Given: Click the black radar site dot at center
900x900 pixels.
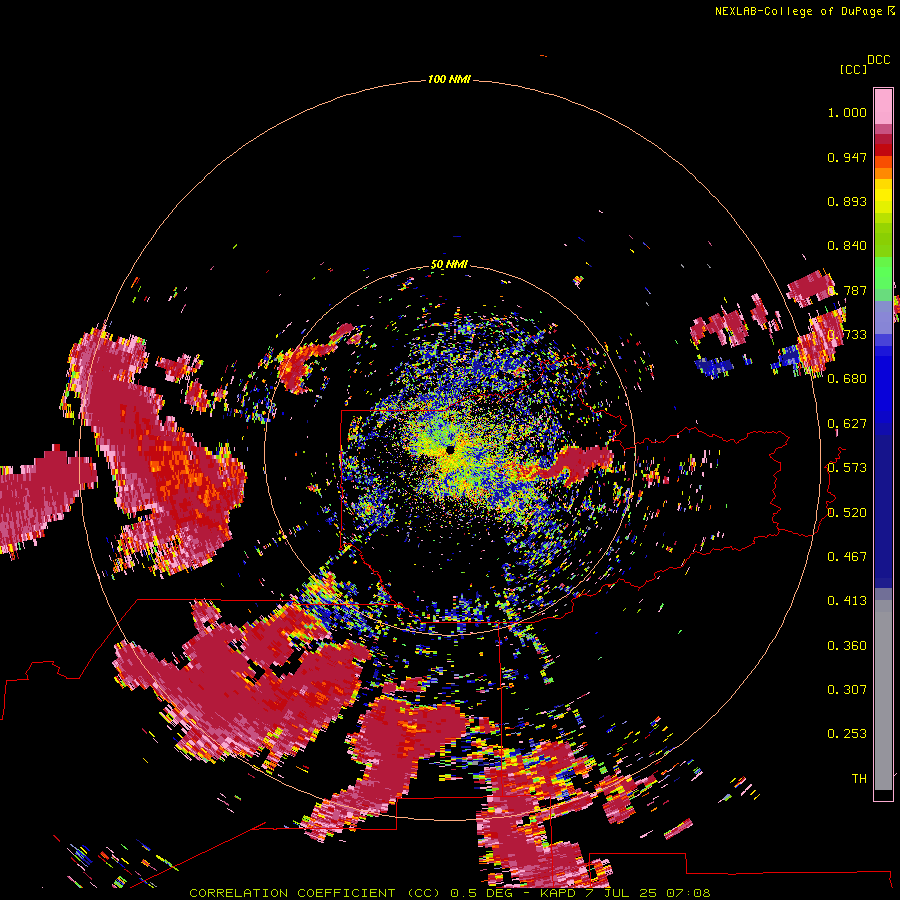Looking at the screenshot, I should tap(450, 450).
